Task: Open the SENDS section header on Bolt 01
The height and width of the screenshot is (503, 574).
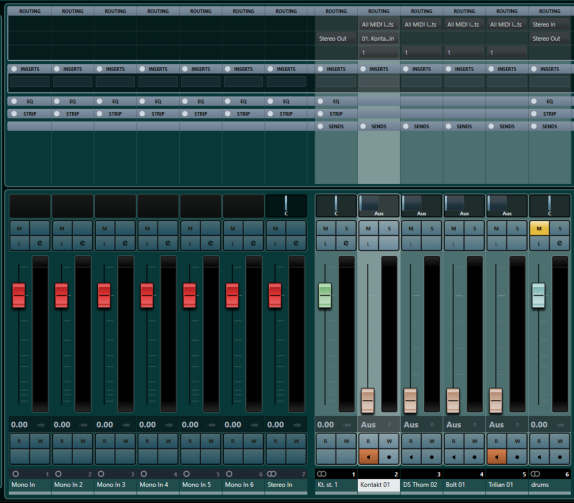Action: pyautogui.click(x=464, y=126)
